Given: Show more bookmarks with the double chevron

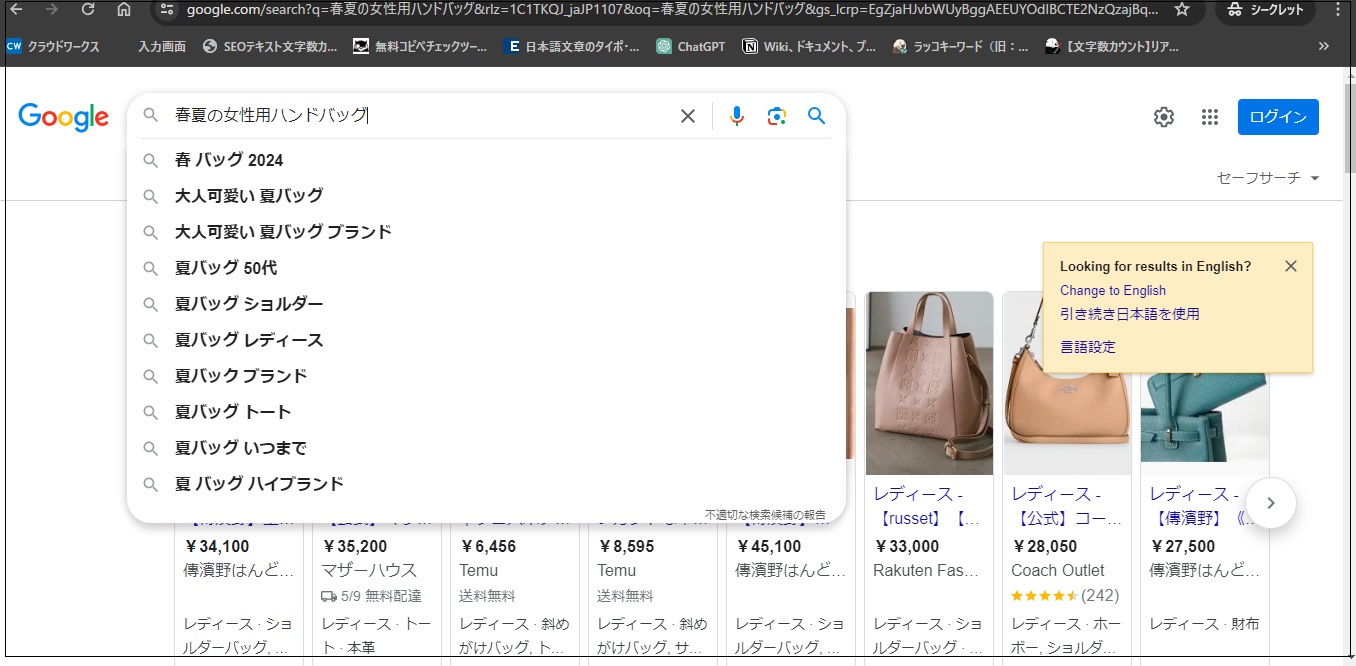Looking at the screenshot, I should point(1324,46).
